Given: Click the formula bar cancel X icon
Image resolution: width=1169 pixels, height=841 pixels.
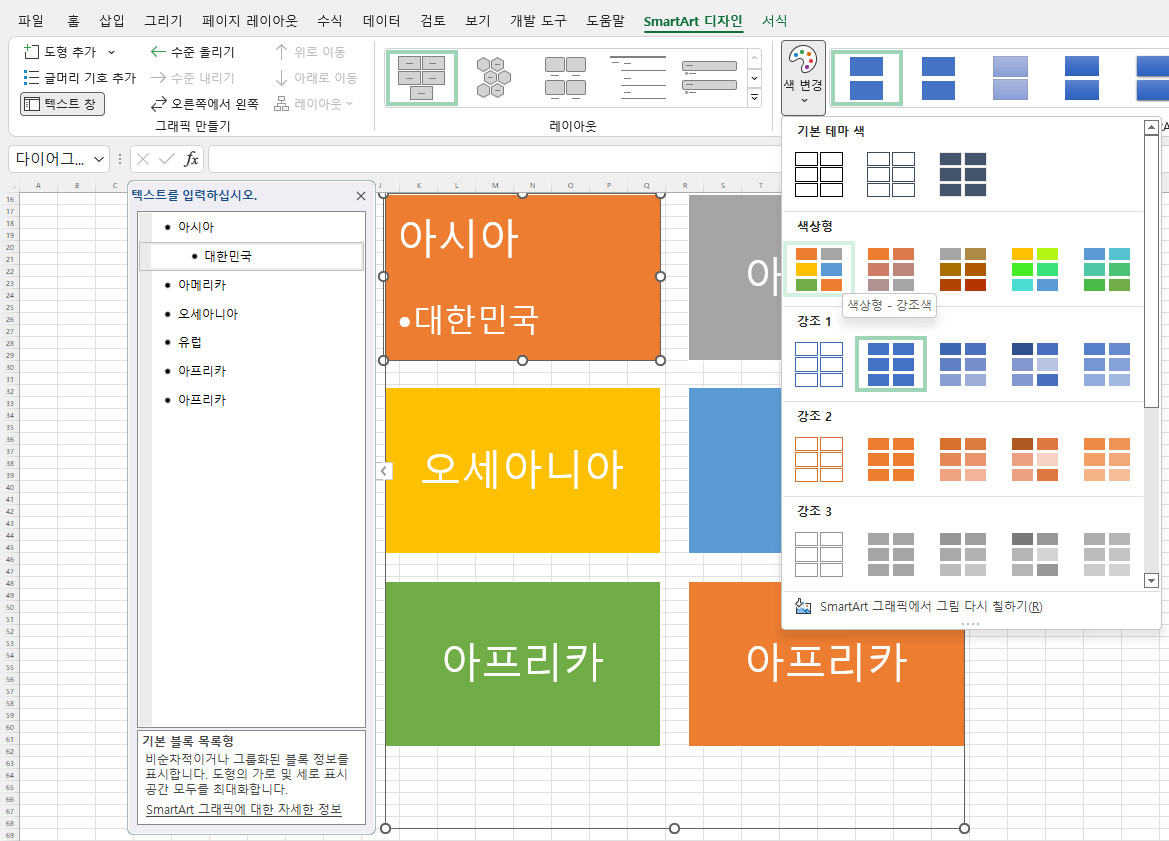Looking at the screenshot, I should pos(143,159).
